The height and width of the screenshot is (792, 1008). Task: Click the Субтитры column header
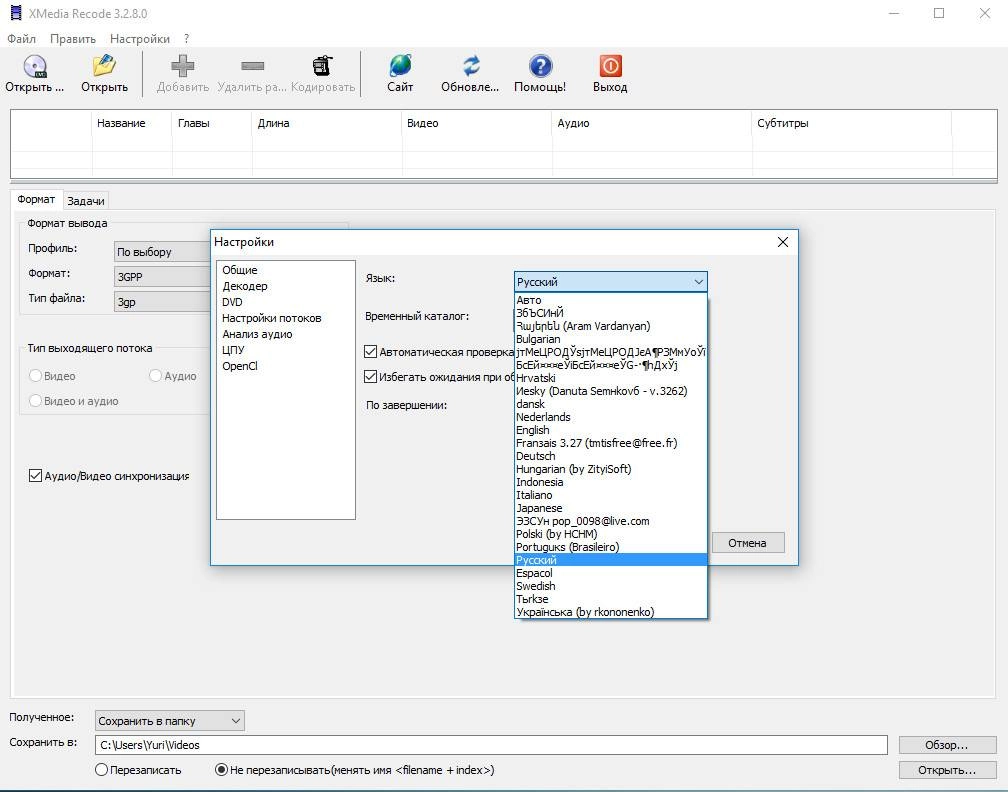click(851, 123)
